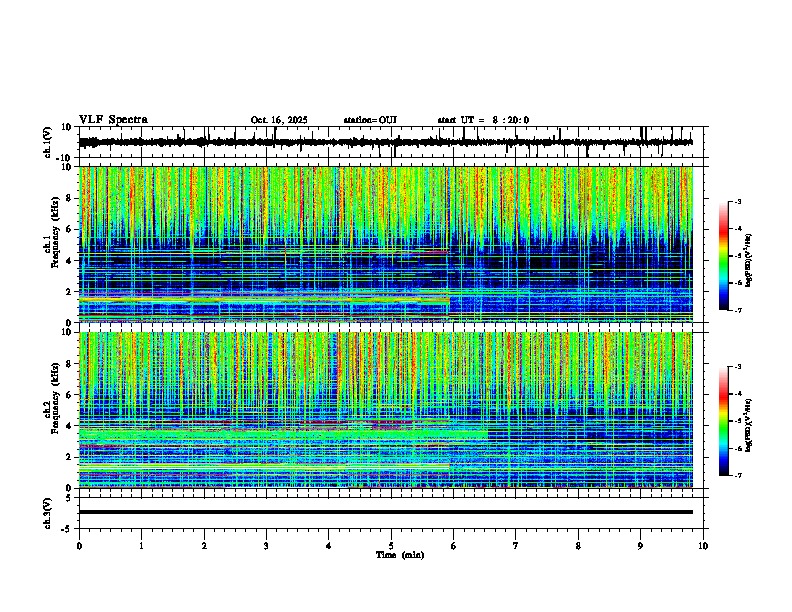The width and height of the screenshot is (792, 612).
Task: Click the "ch.1(V)" waveform axis label
Action: click(48, 142)
